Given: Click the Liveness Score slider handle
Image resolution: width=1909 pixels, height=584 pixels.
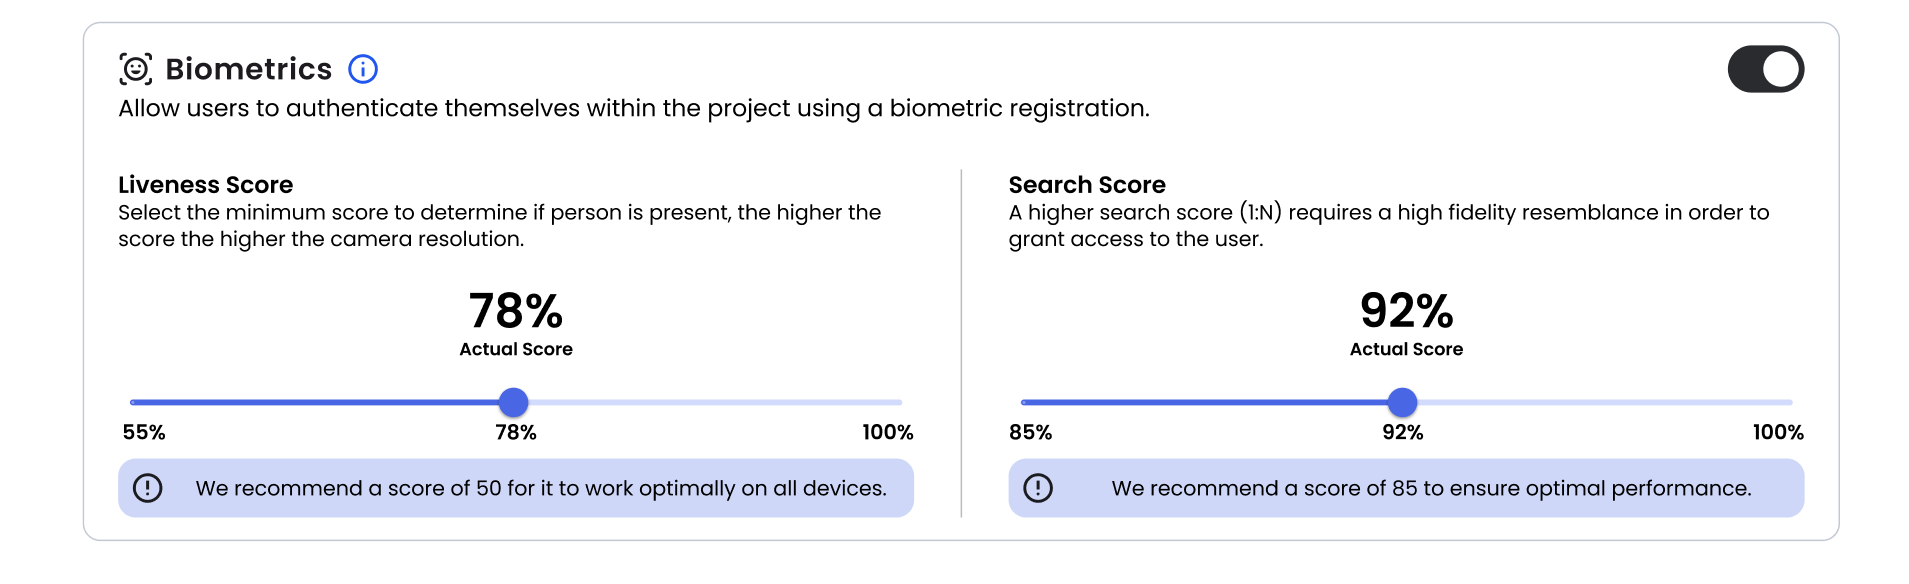Looking at the screenshot, I should (514, 402).
